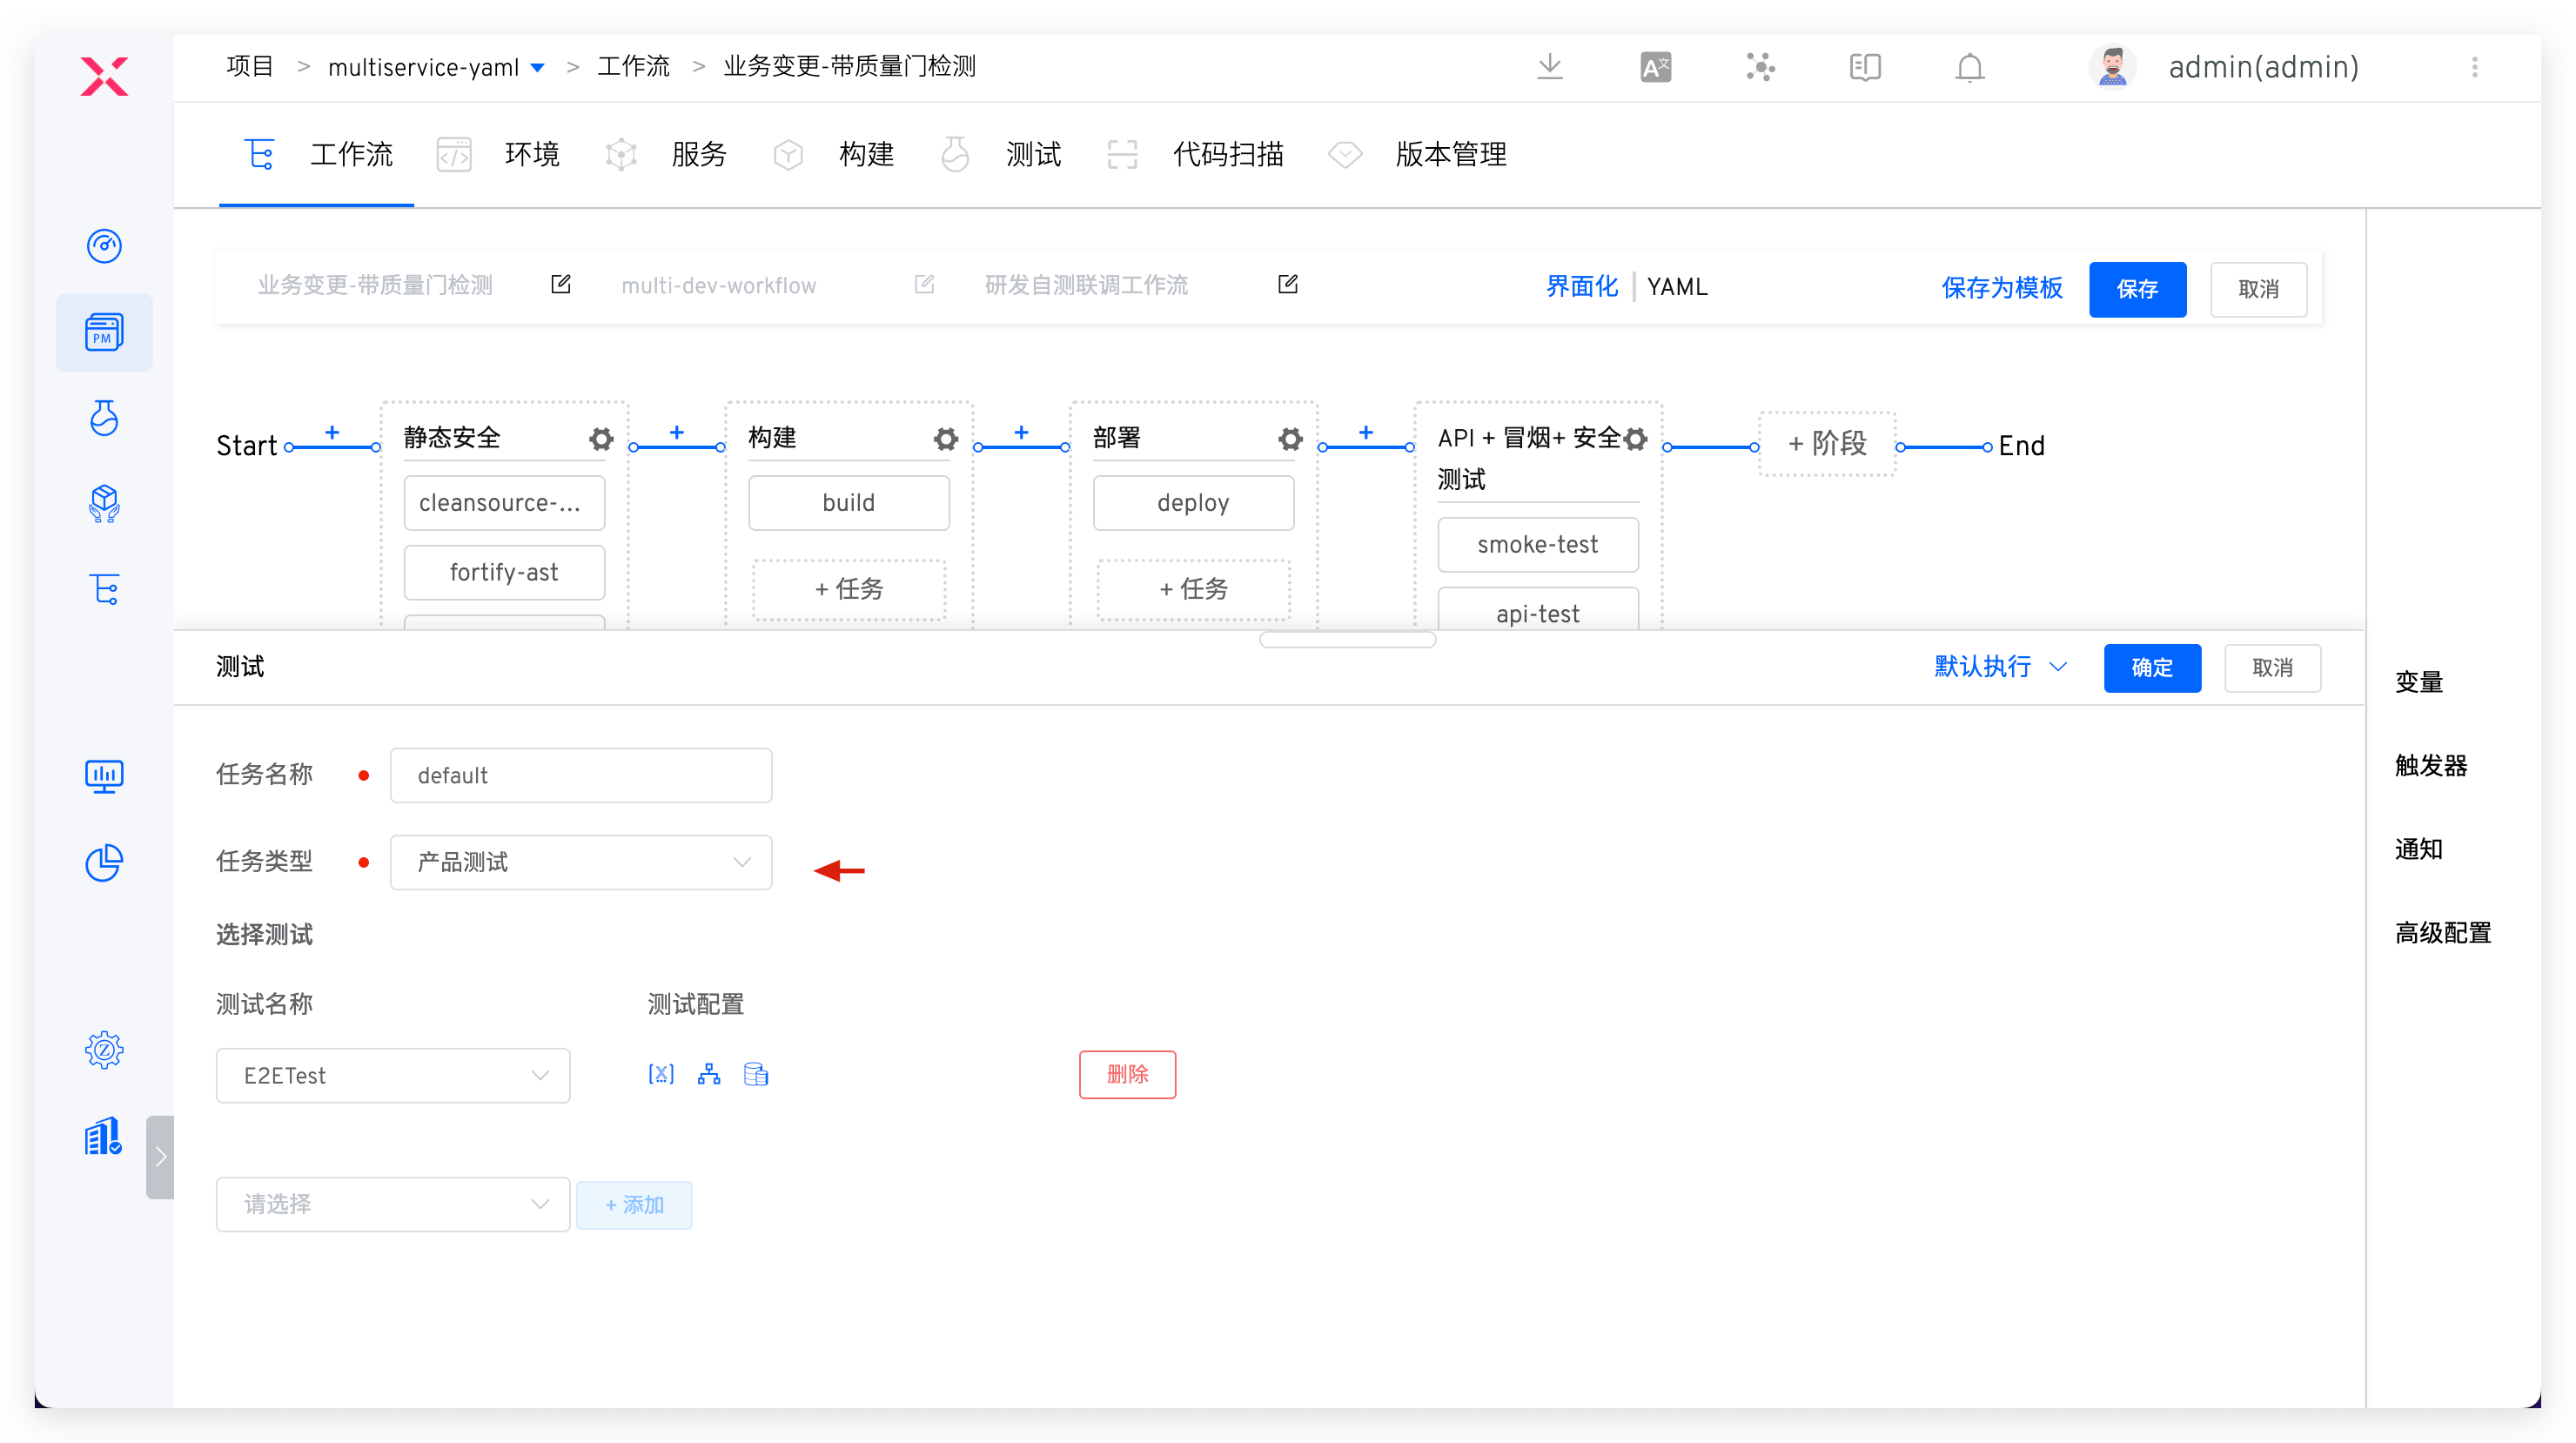Select the test lab flask icon in sidebar

click(104, 419)
